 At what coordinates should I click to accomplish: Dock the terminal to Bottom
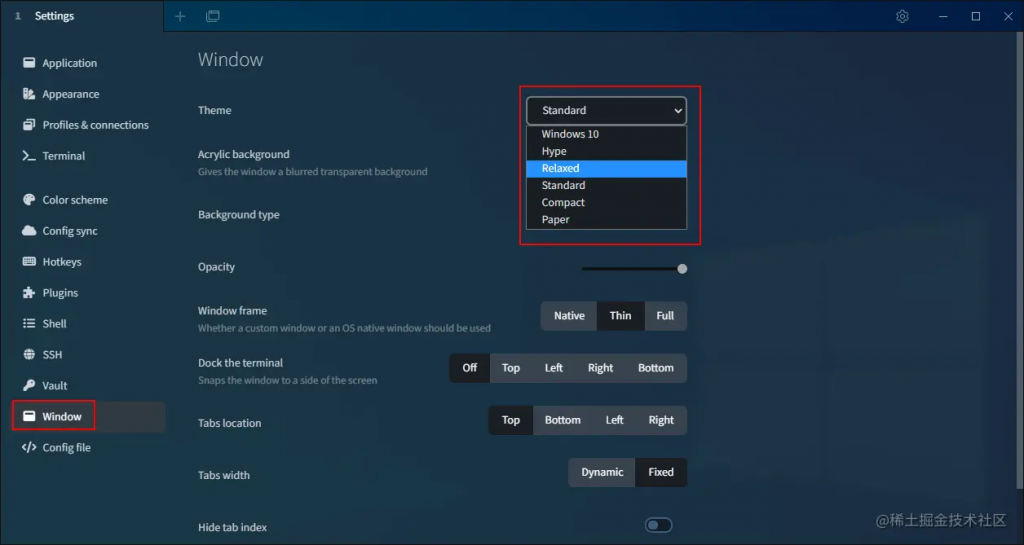tap(656, 368)
